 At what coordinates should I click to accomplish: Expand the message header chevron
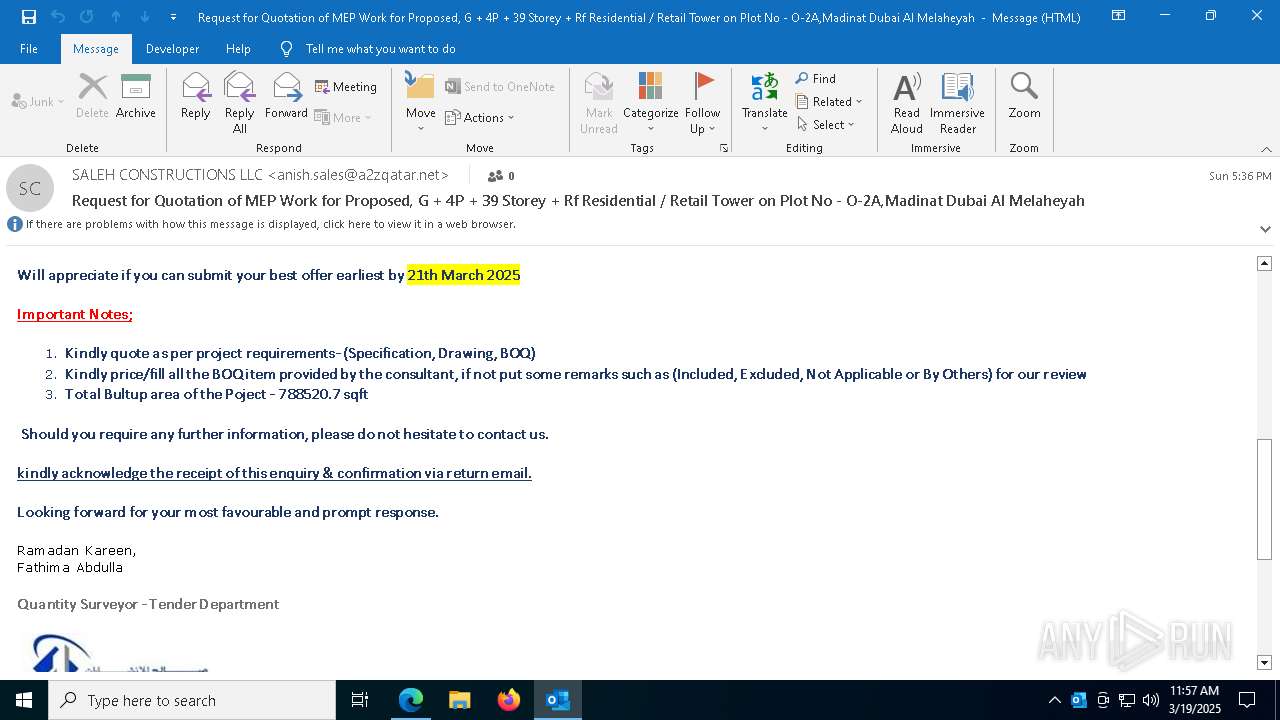[x=1265, y=229]
